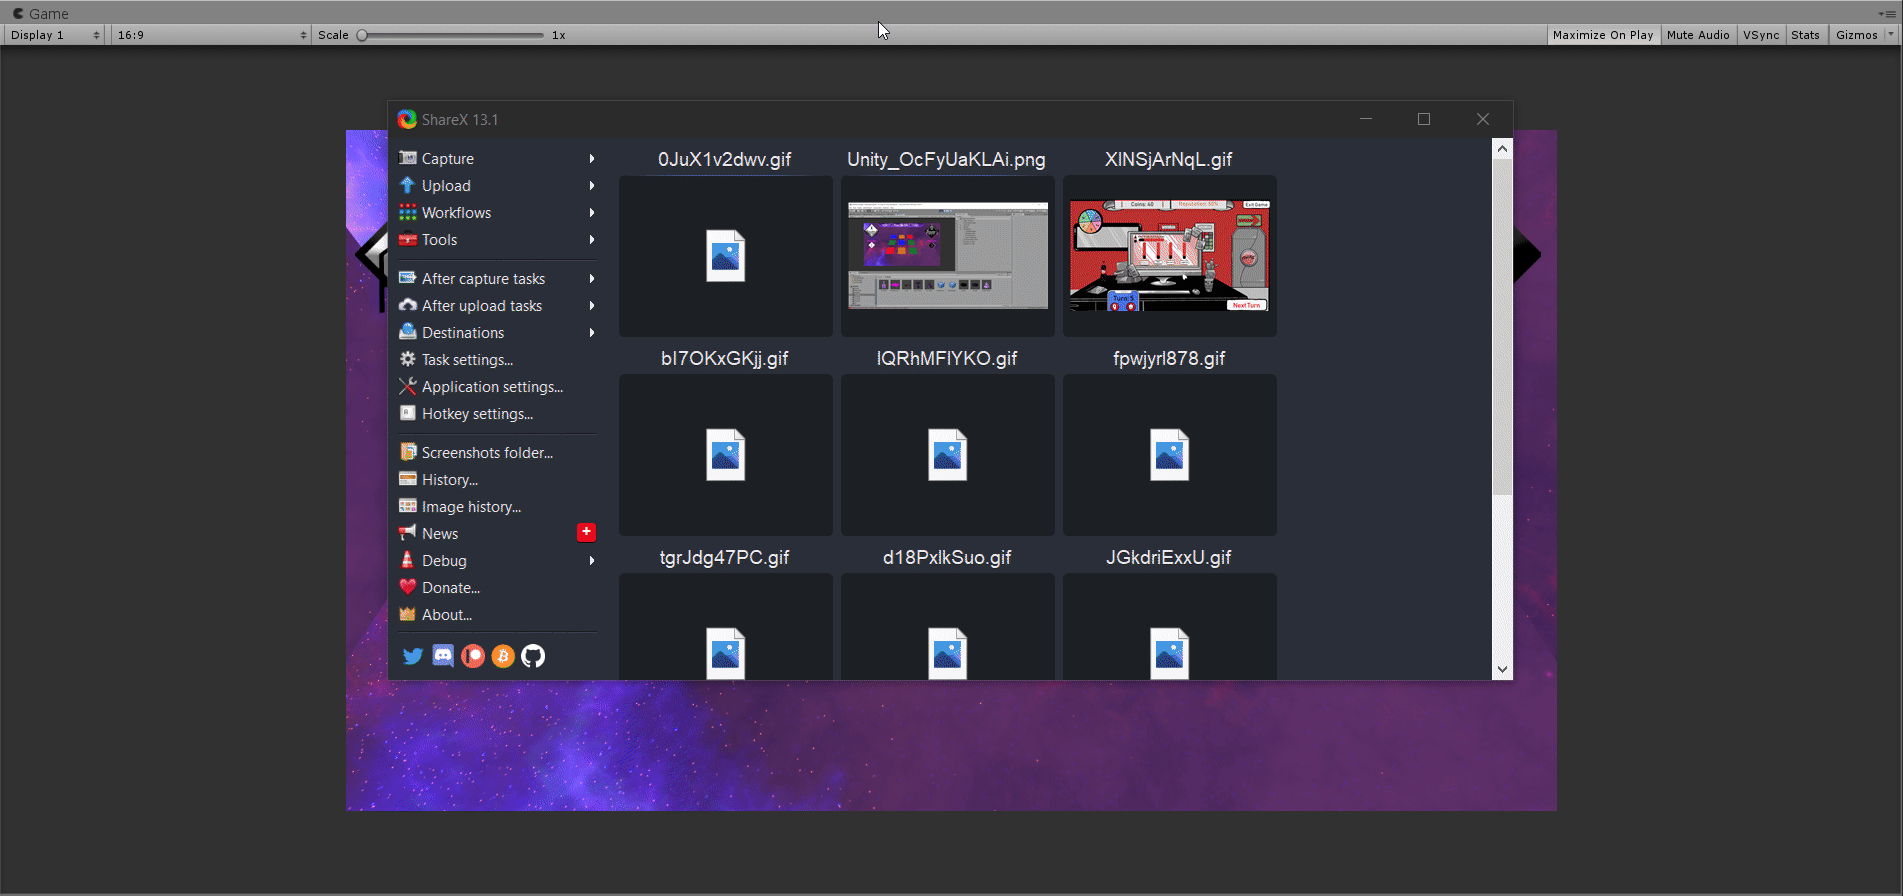Click the Workflows grid icon
This screenshot has width=1903, height=896.
[x=408, y=212]
